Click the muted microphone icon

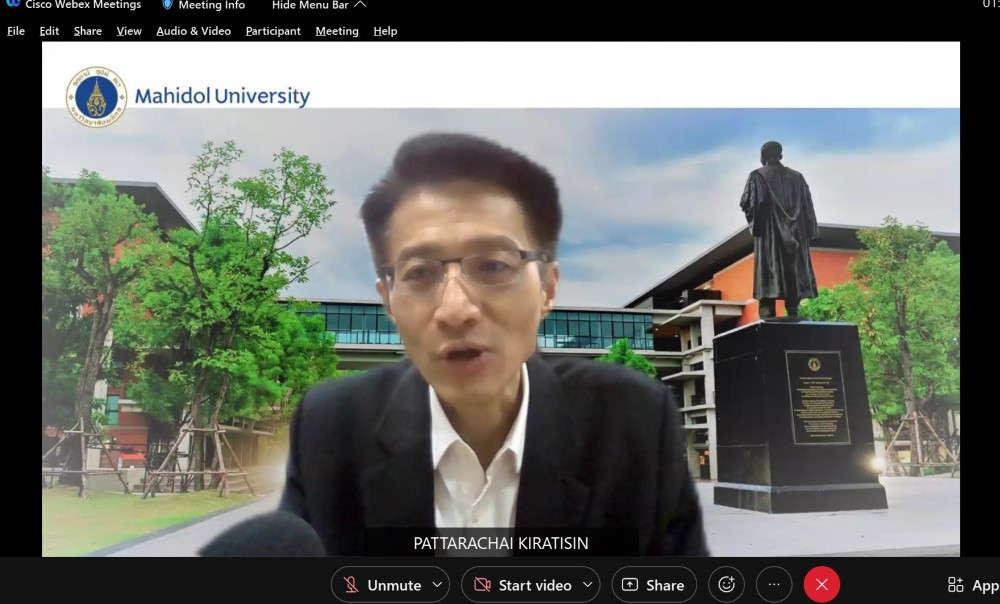coord(351,585)
